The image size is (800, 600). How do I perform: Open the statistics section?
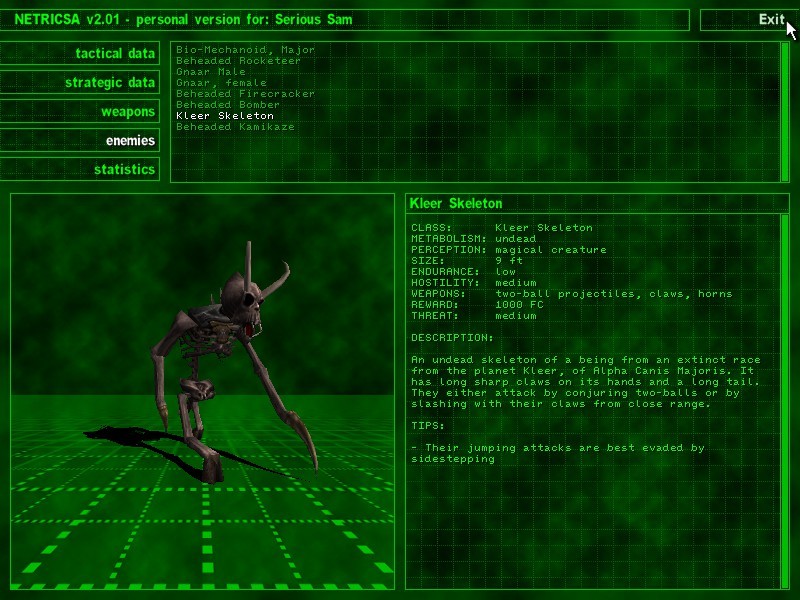80,169
